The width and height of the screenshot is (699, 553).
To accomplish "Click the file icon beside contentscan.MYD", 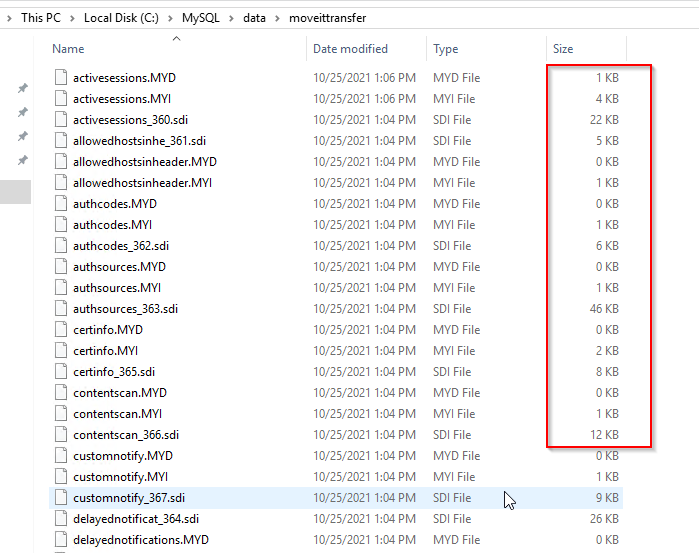I will coord(61,392).
